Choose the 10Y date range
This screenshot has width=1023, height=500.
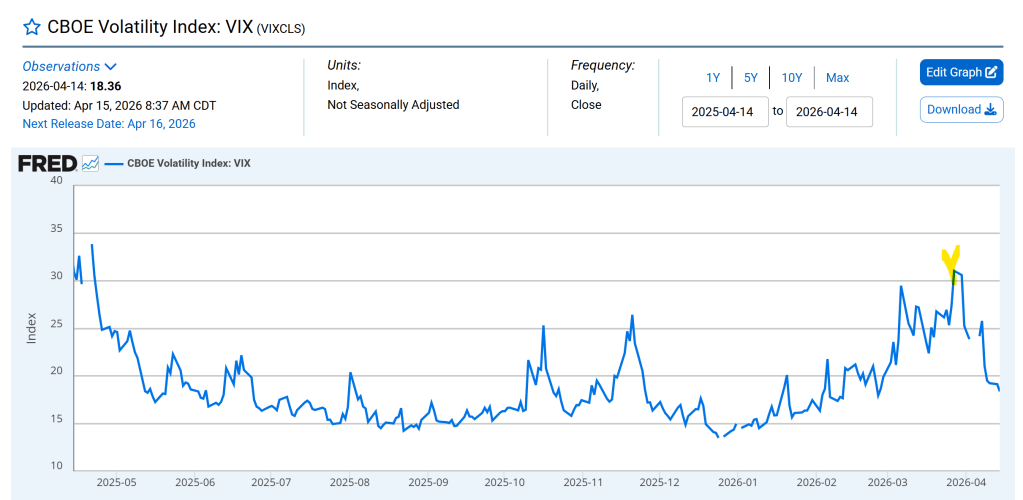791,77
